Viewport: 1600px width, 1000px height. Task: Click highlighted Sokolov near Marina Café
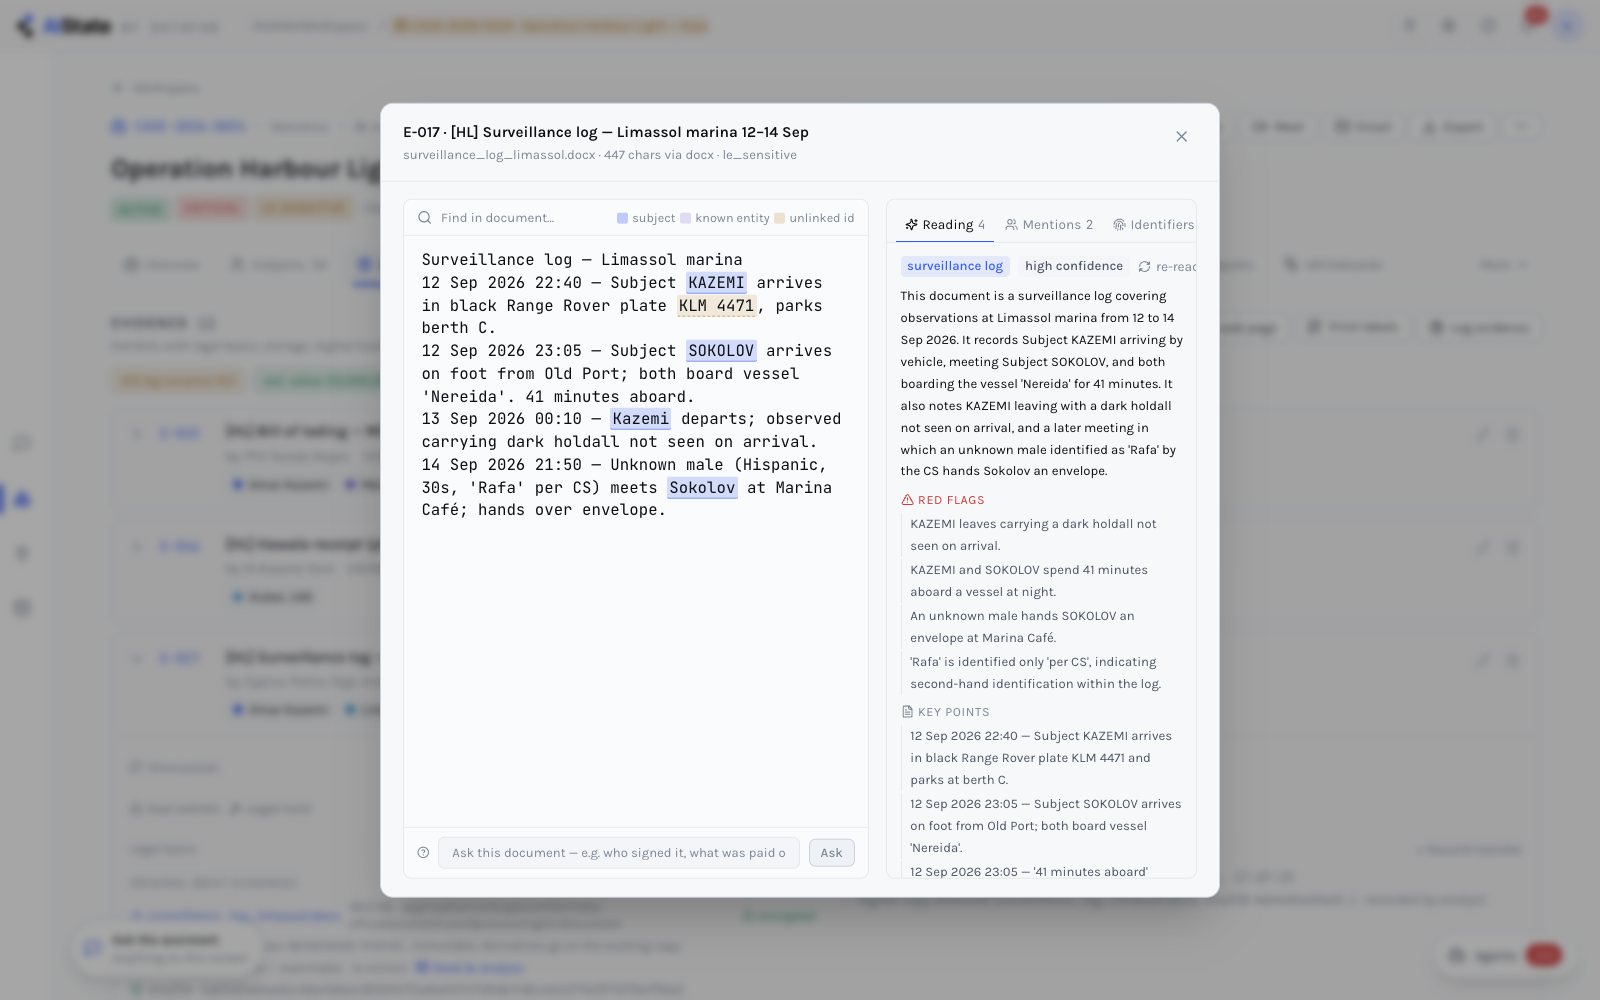click(x=702, y=488)
